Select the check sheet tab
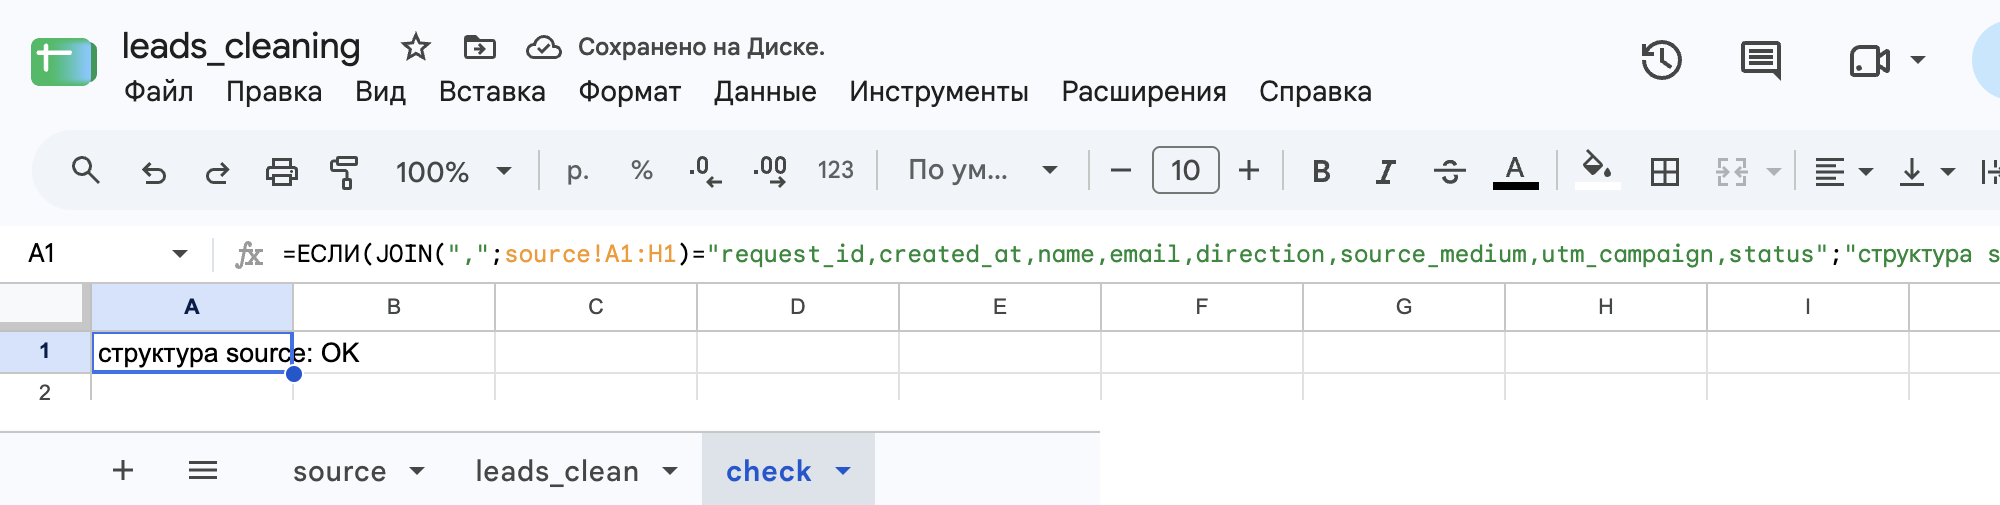Screen dimensions: 2000x505 (x=768, y=471)
